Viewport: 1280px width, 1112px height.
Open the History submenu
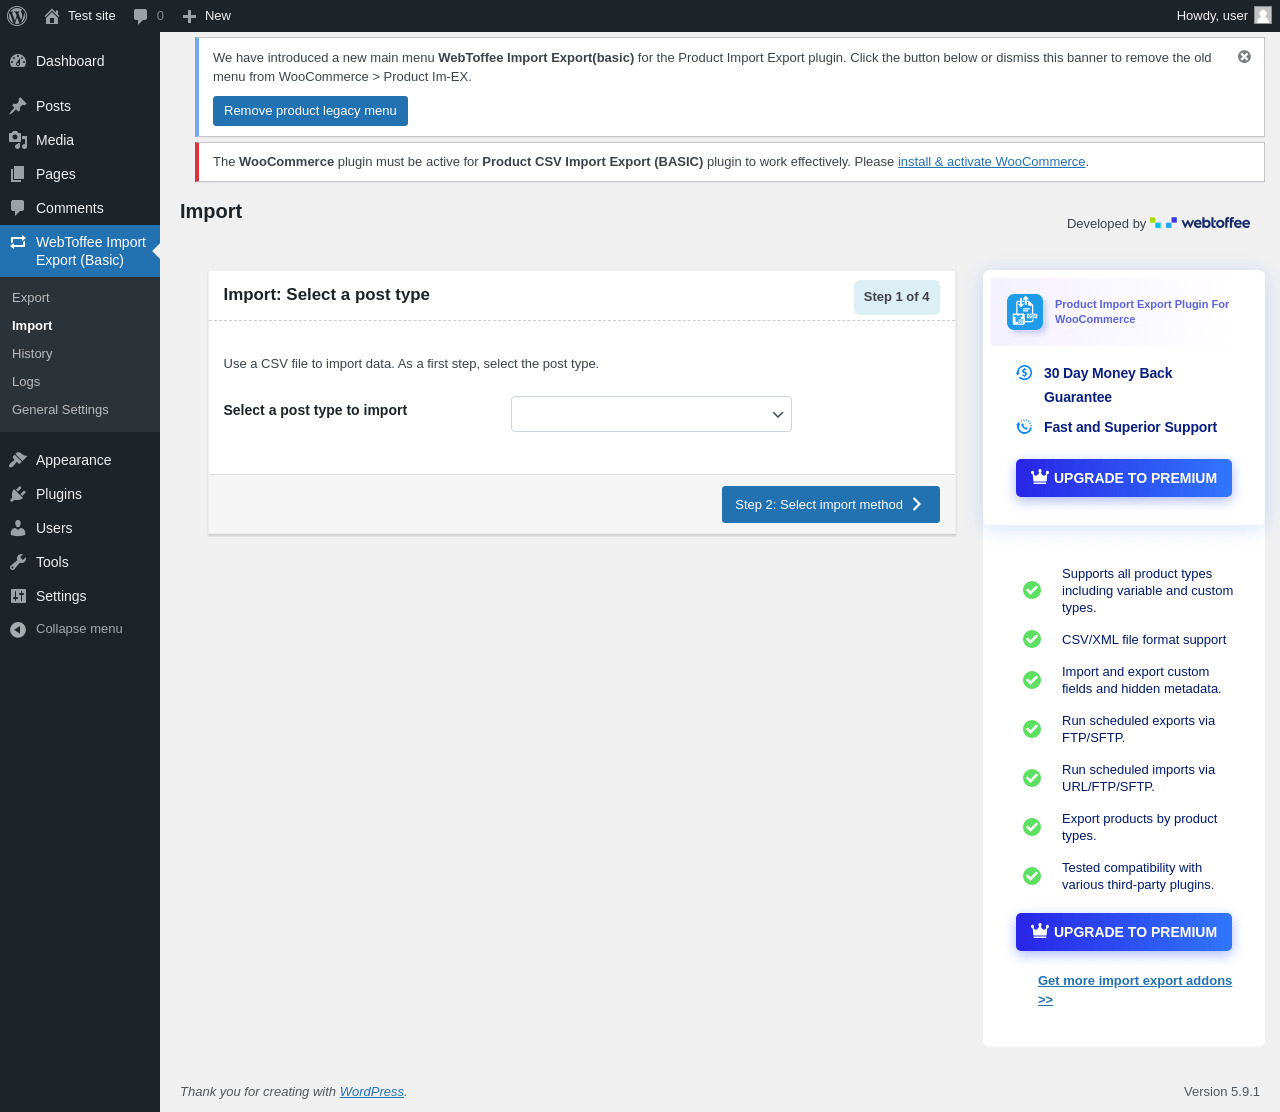[x=32, y=354]
